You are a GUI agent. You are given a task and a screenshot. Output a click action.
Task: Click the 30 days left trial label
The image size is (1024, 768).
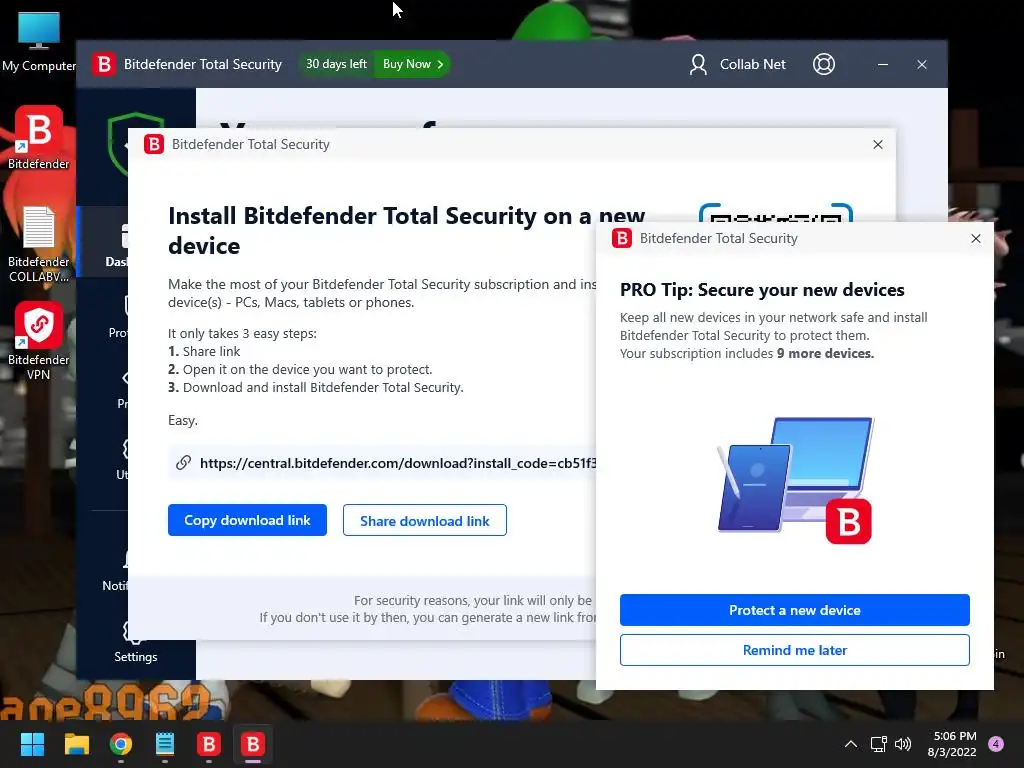tap(336, 64)
